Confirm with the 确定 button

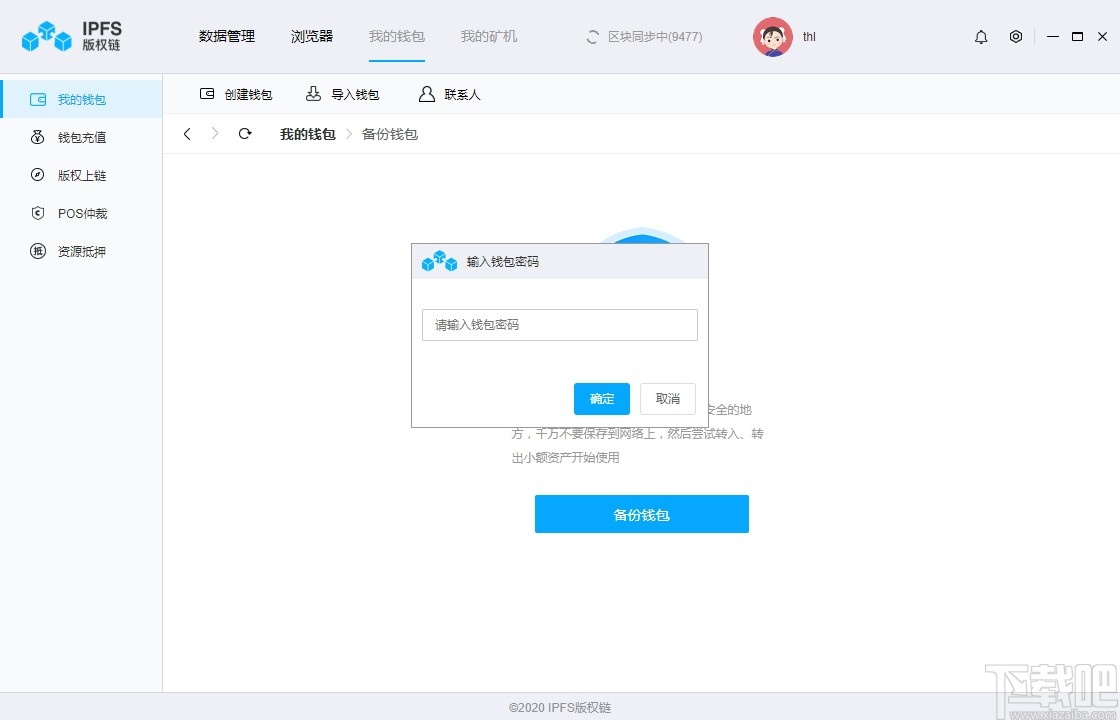(601, 398)
